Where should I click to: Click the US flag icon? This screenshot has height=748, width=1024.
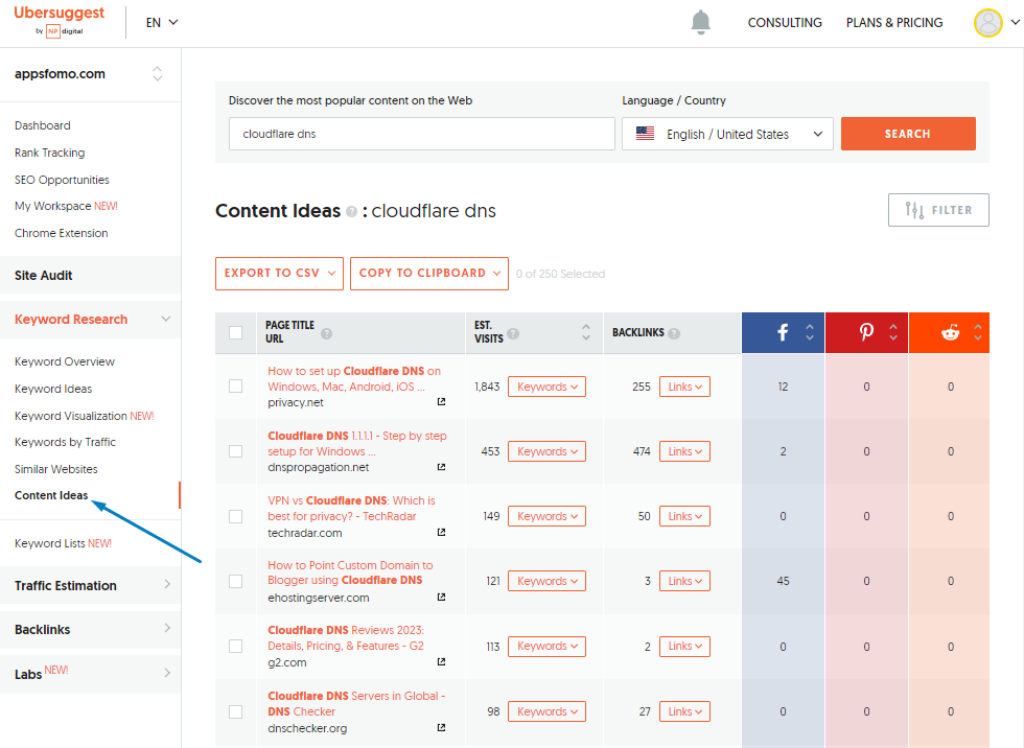coord(645,133)
